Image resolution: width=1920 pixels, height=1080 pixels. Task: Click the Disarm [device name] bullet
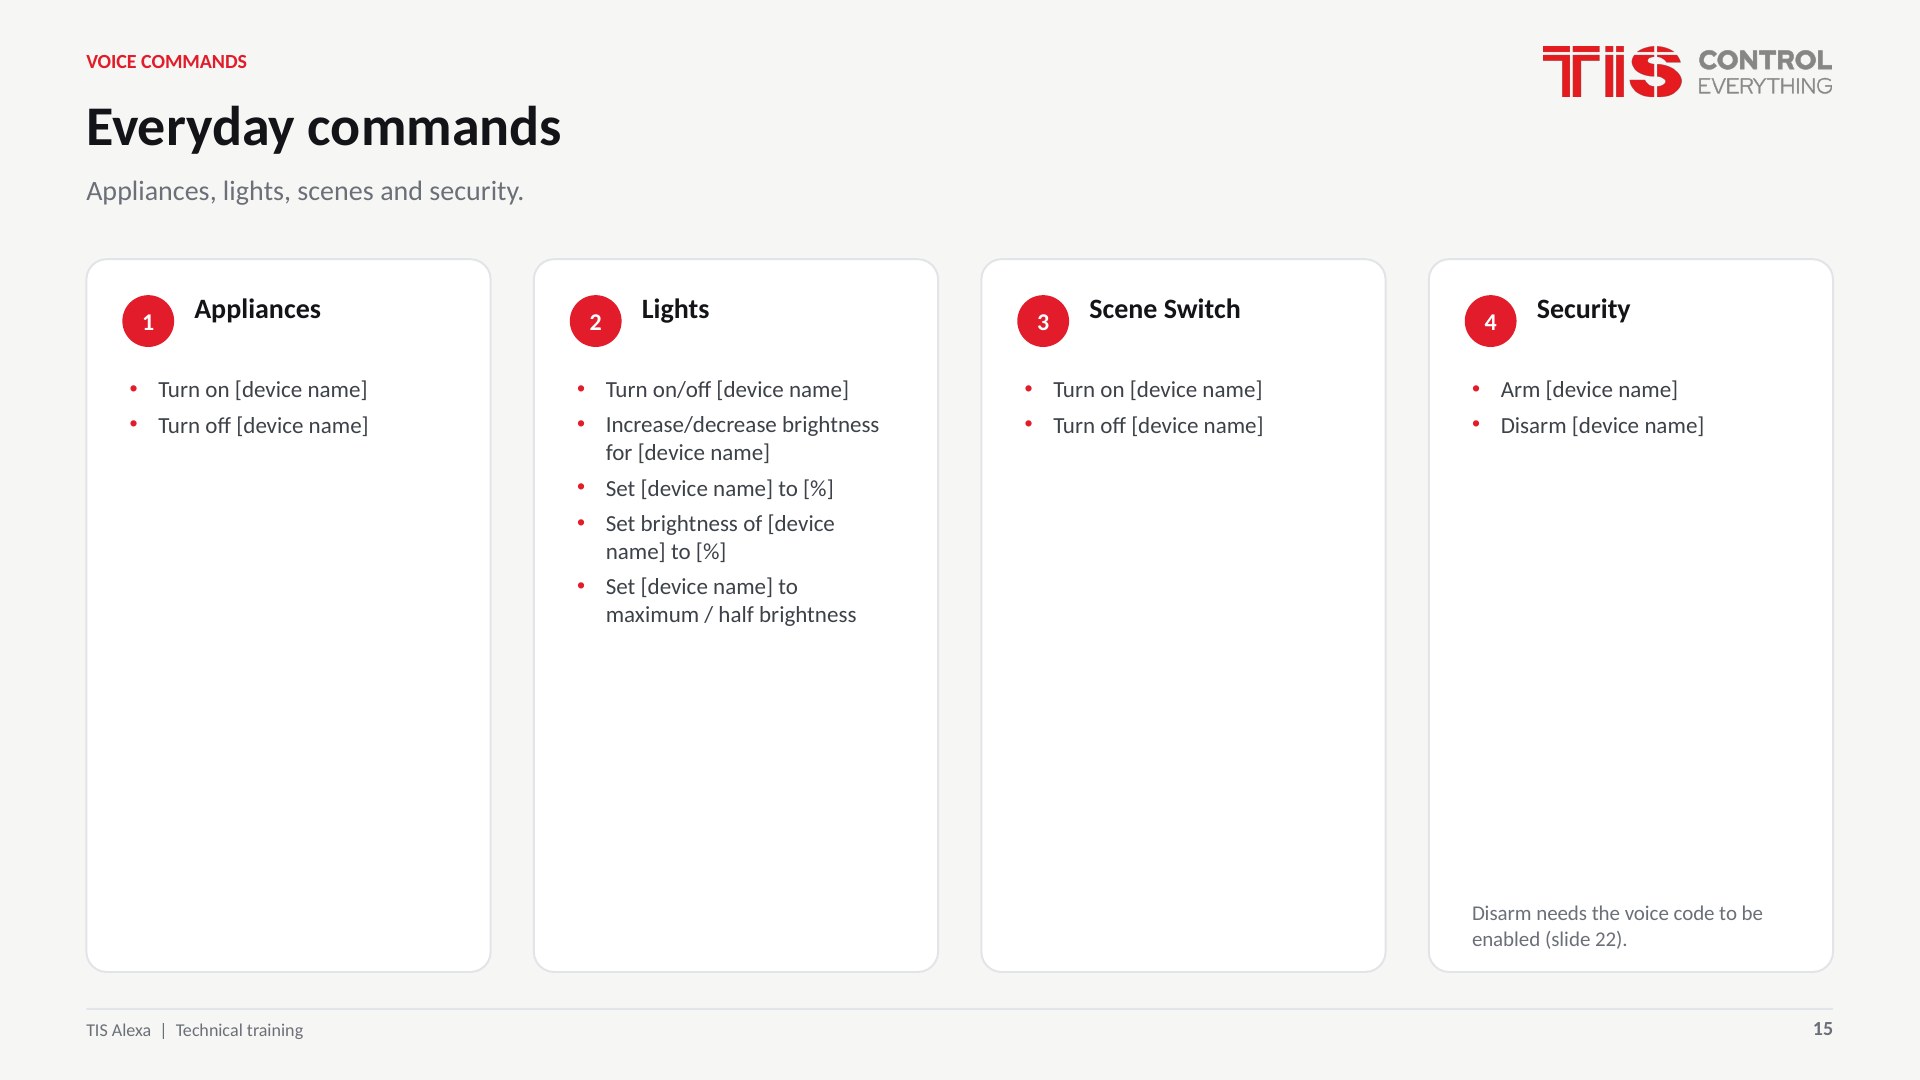tap(1602, 426)
